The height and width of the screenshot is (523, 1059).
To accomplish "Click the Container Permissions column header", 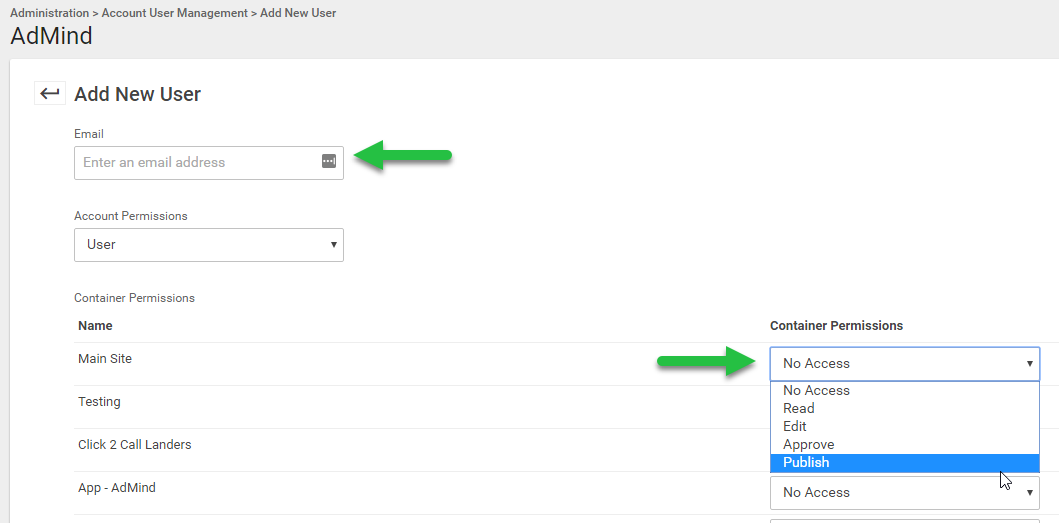I will click(836, 326).
